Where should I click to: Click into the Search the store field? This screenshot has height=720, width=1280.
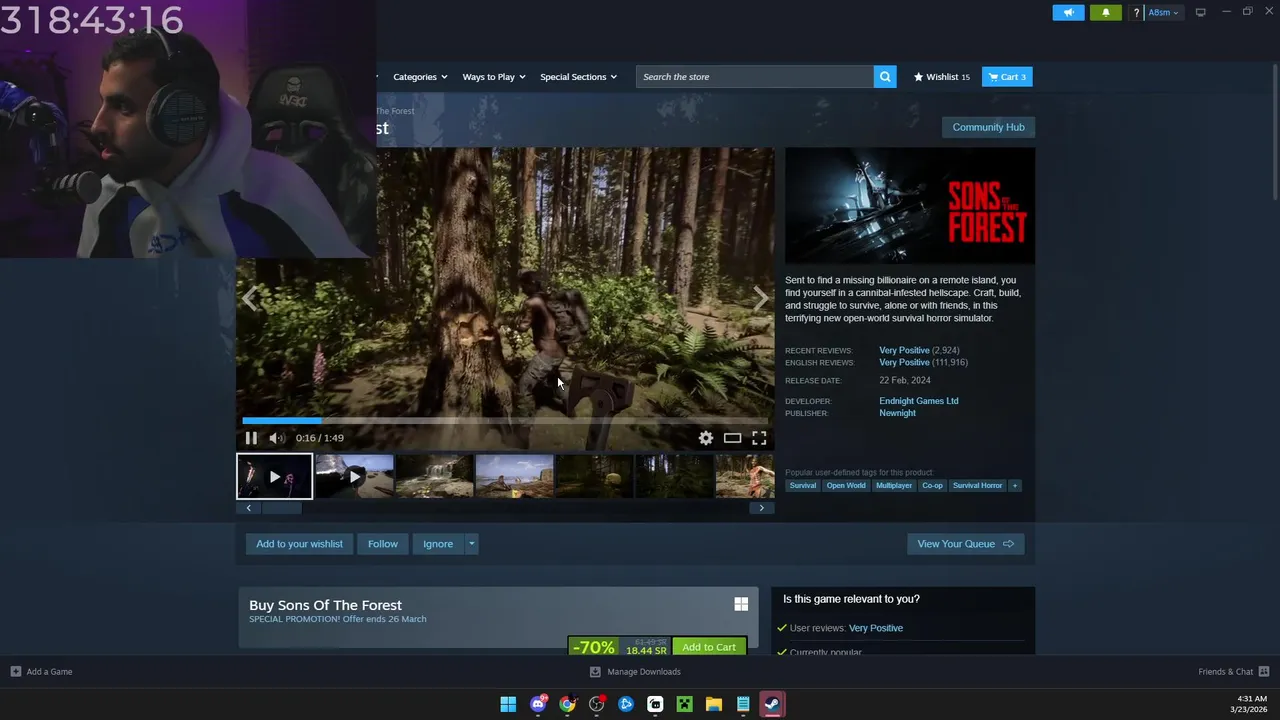click(x=755, y=77)
